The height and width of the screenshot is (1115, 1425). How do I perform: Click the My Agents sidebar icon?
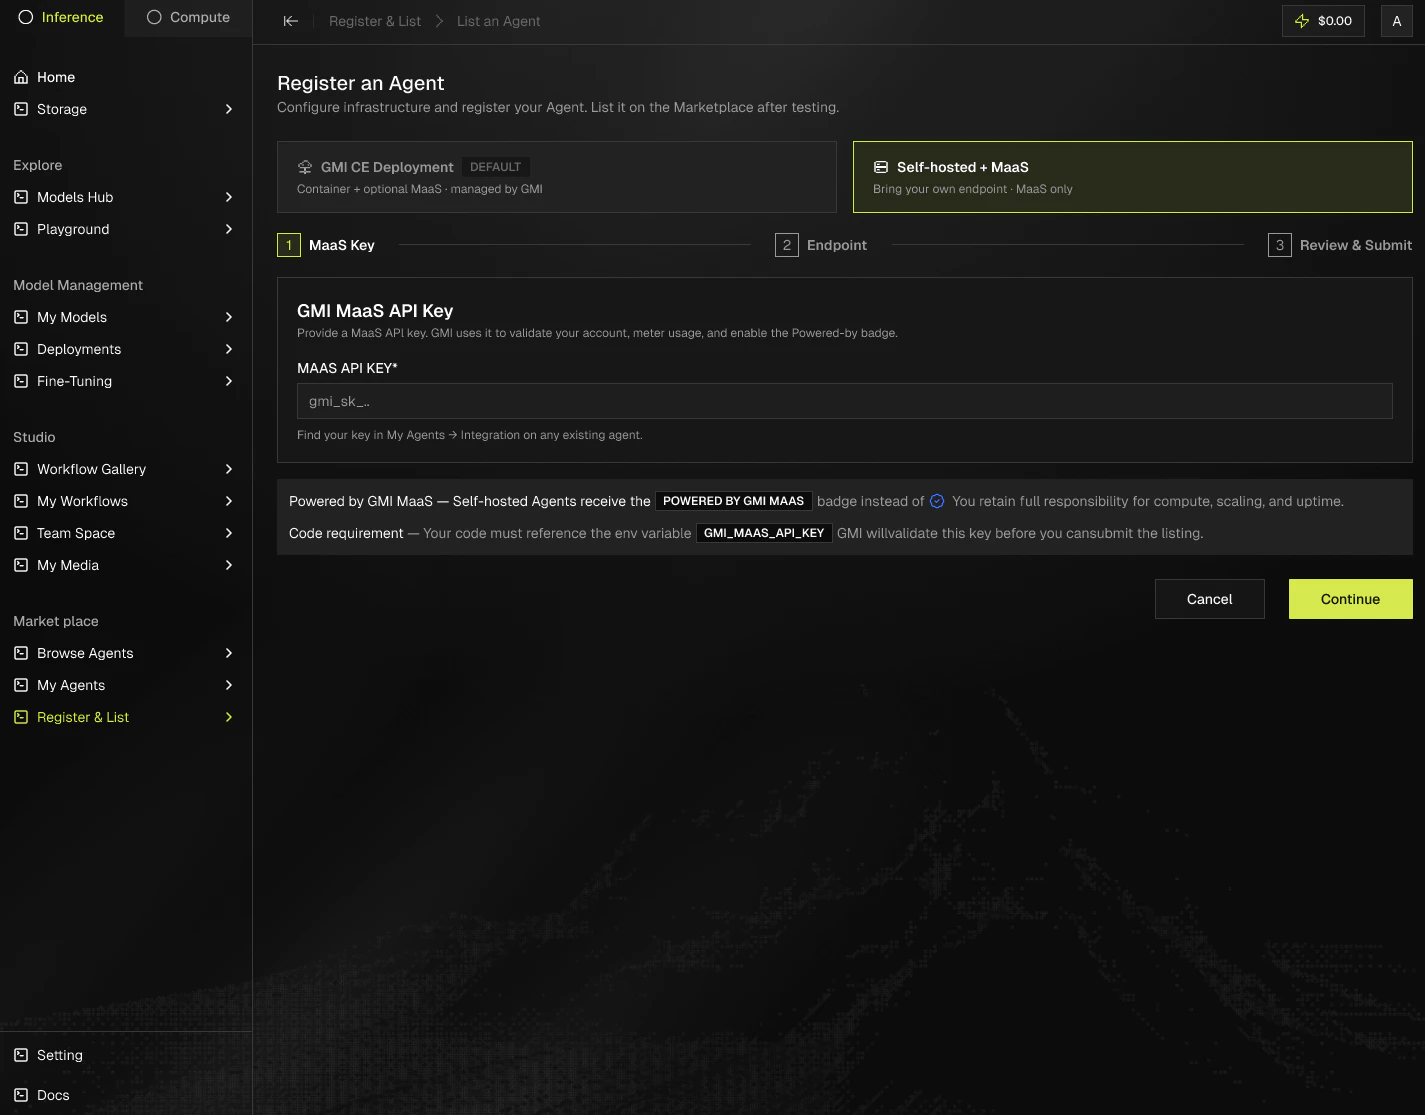click(x=21, y=685)
